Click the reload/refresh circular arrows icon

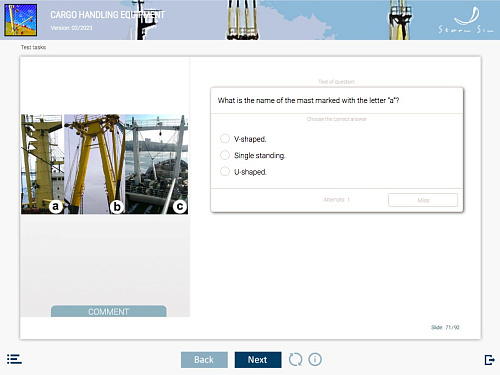(x=295, y=359)
